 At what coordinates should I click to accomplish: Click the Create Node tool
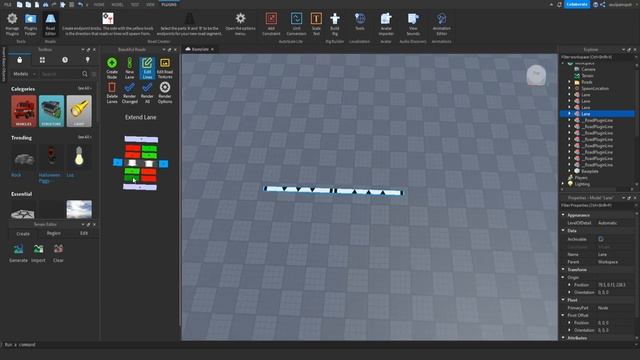112,68
